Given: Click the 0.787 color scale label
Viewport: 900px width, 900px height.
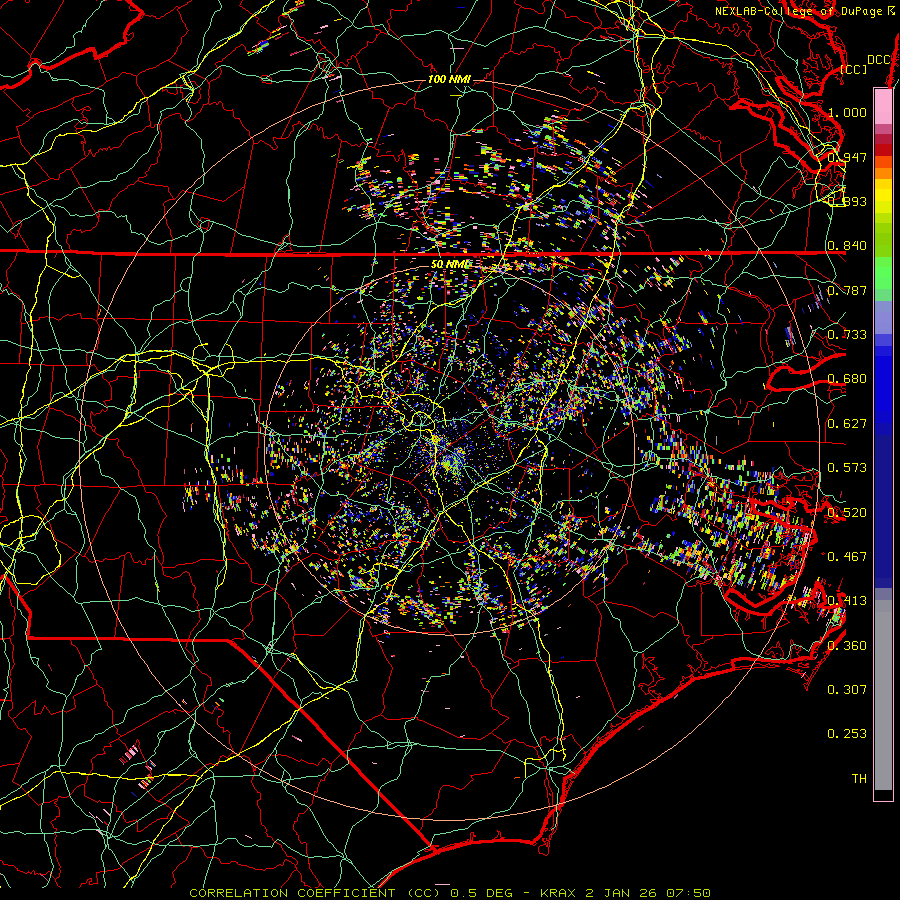Looking at the screenshot, I should coord(847,290).
